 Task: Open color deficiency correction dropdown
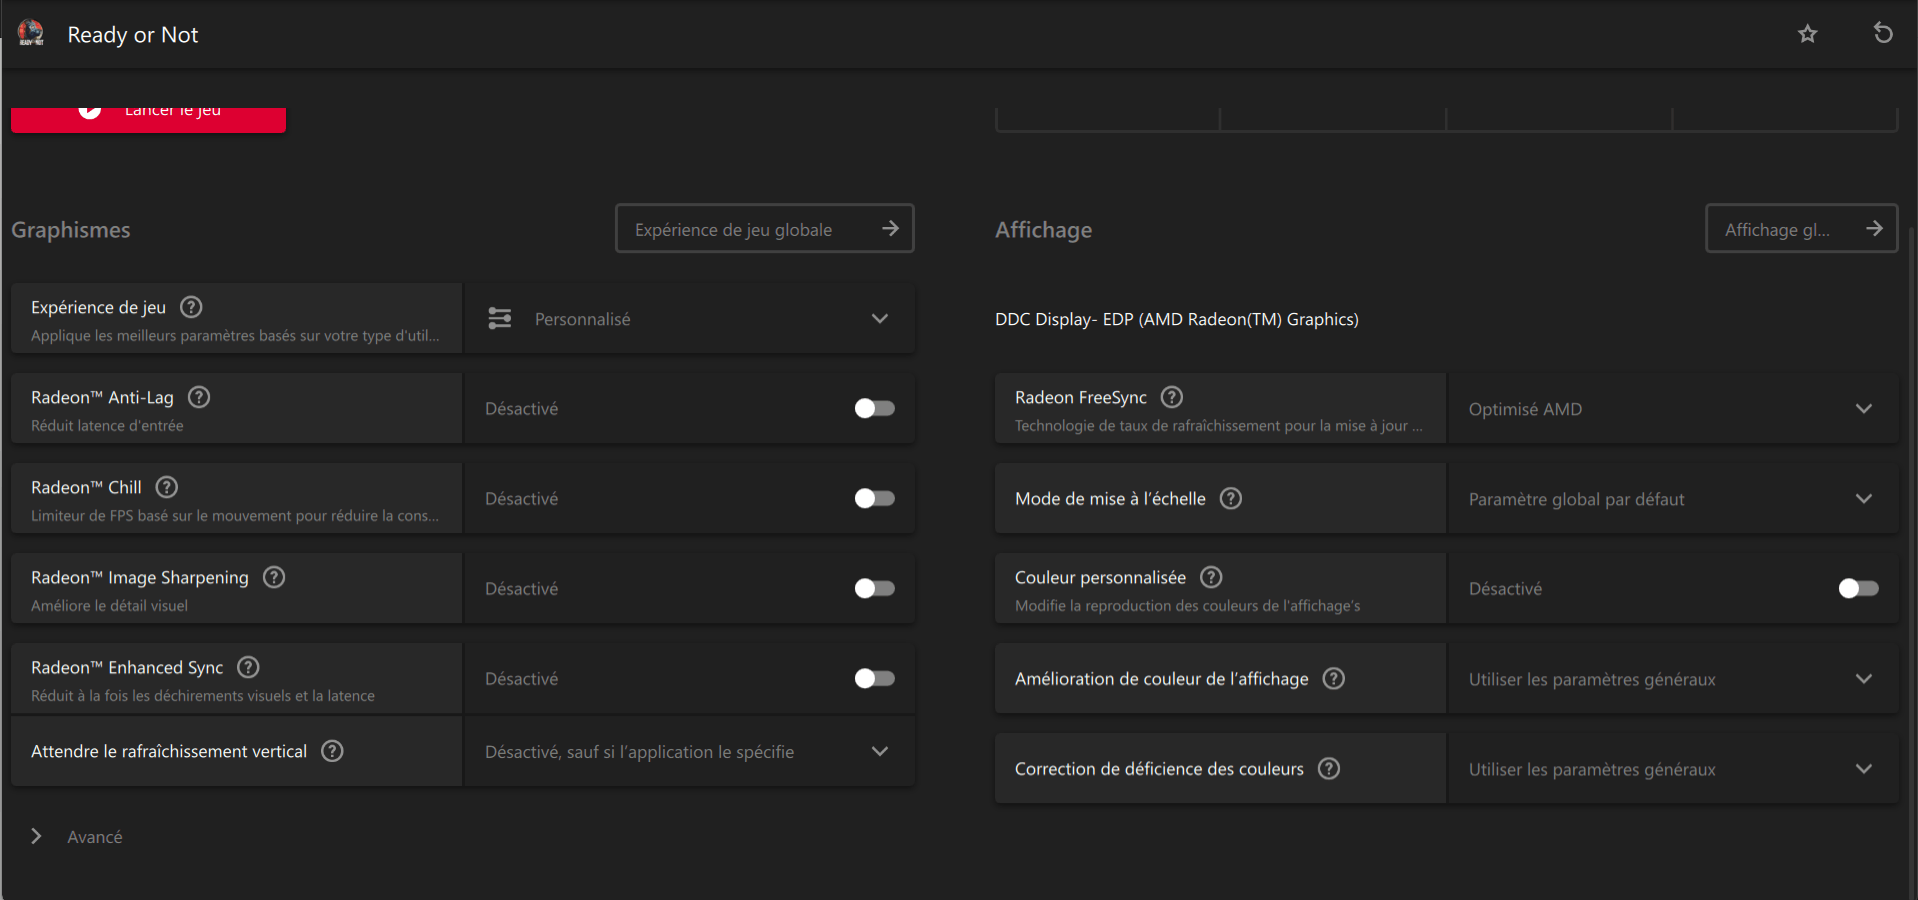1673,768
